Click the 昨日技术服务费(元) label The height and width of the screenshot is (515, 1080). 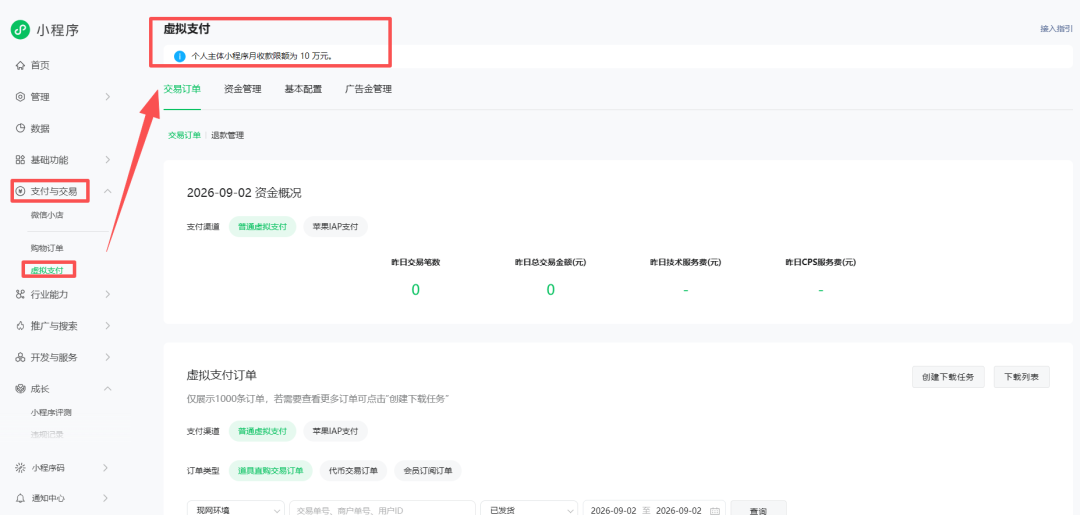click(685, 262)
